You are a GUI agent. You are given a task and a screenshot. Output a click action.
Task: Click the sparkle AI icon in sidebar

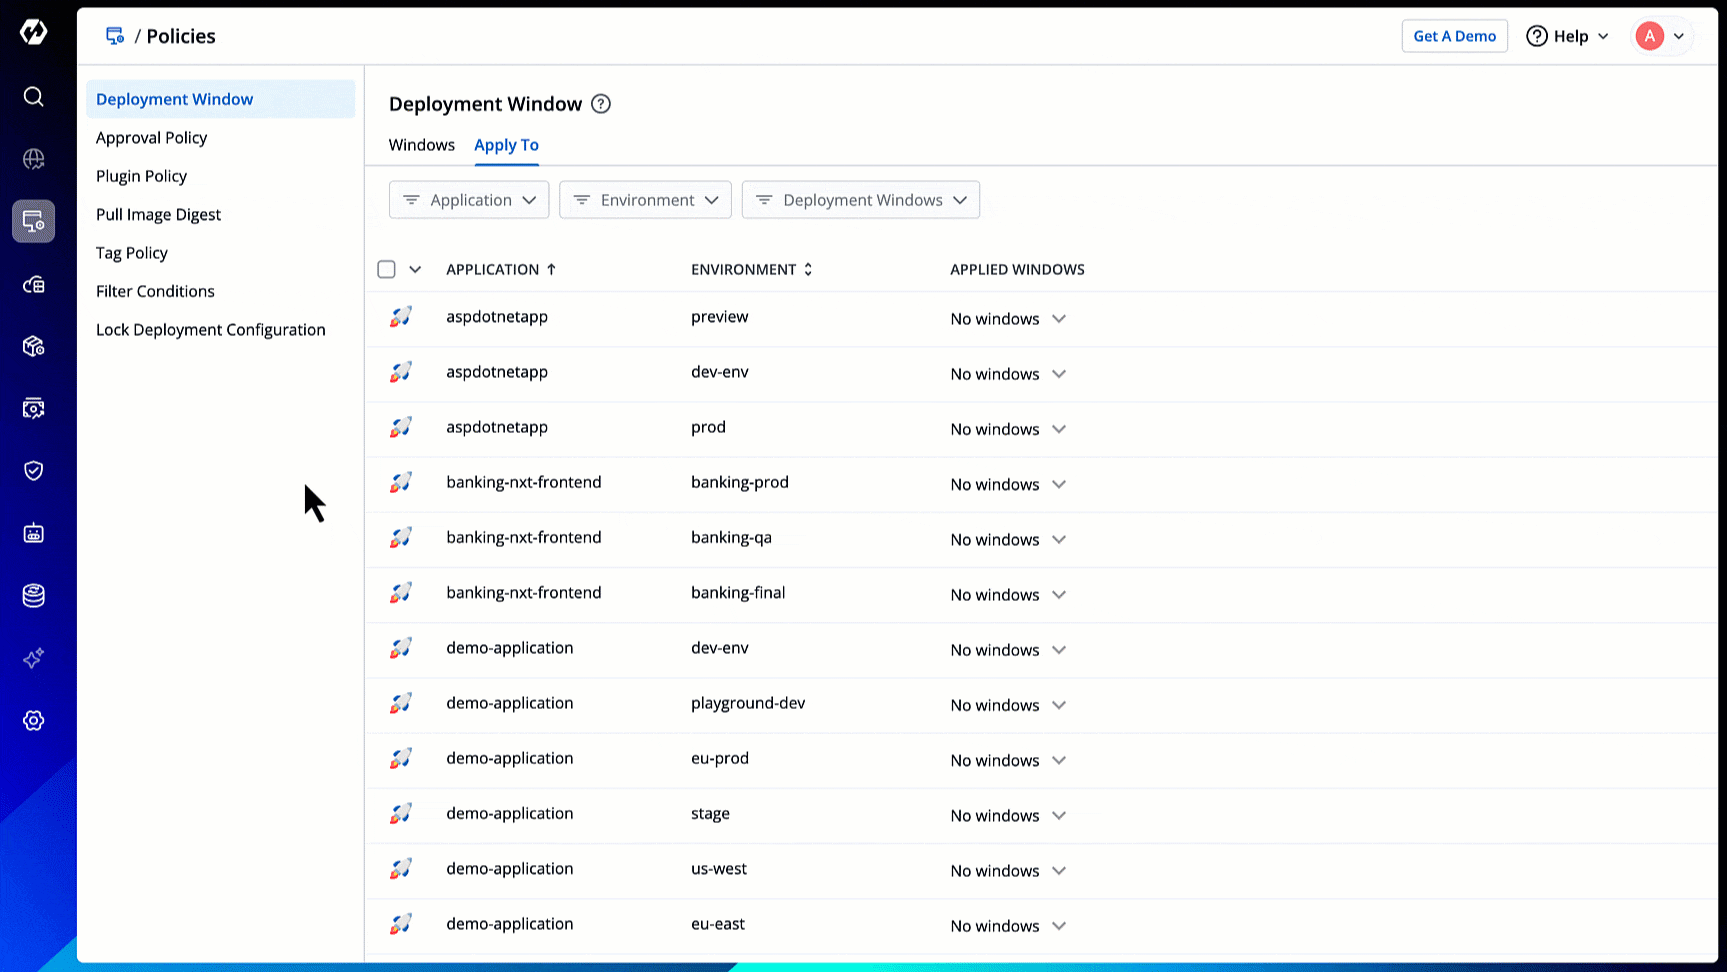pos(33,658)
